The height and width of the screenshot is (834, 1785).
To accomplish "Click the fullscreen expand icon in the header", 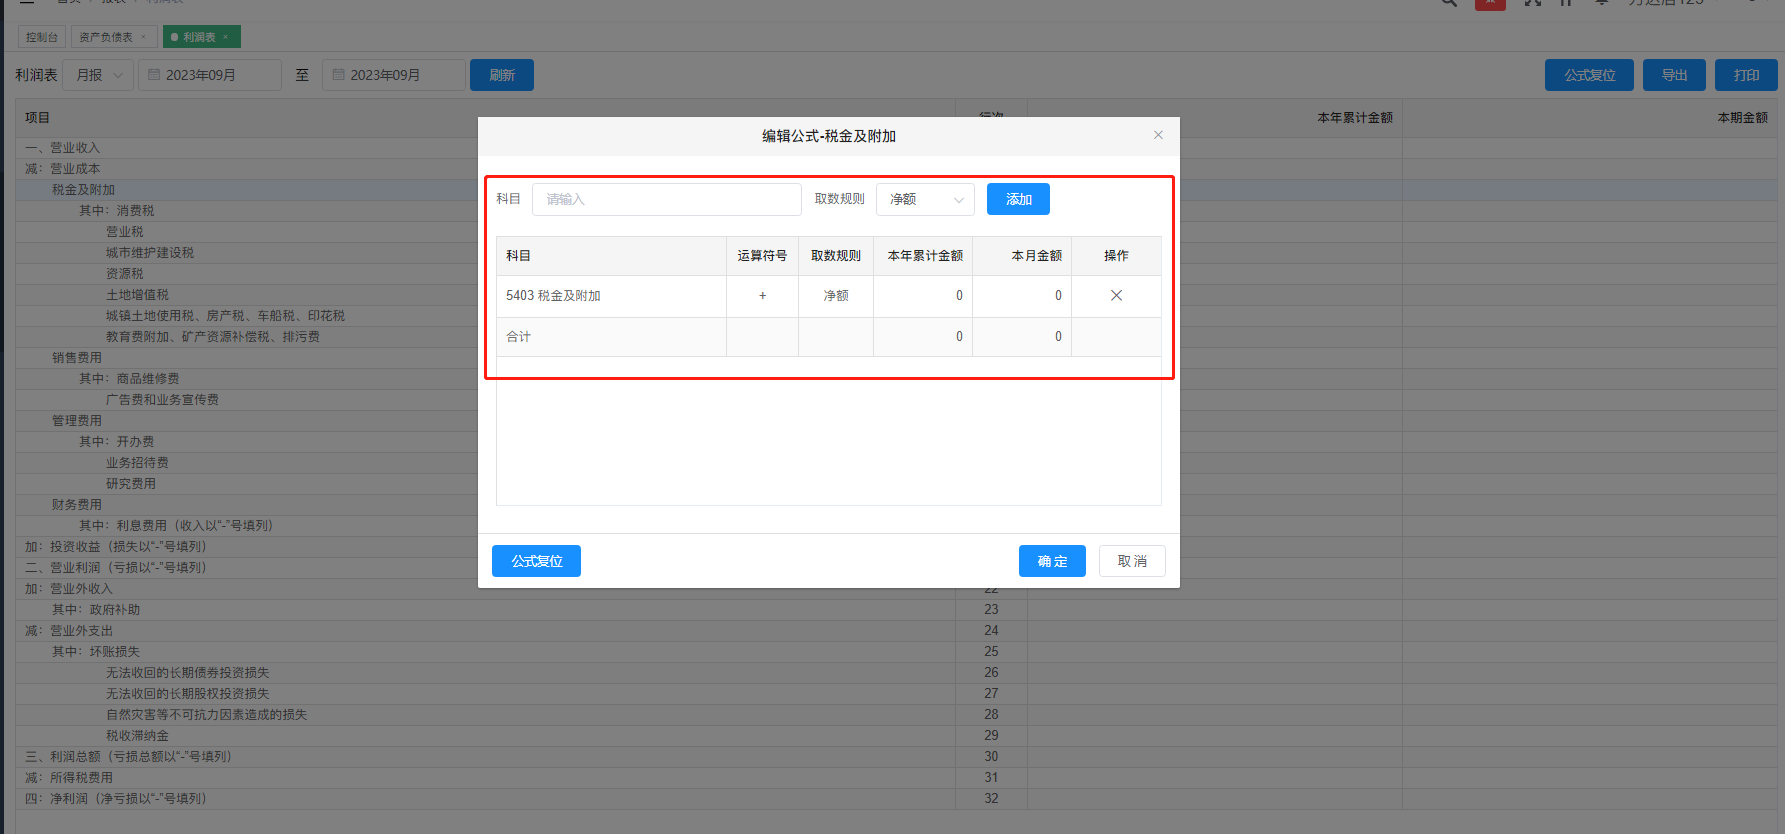I will coord(1532,3).
